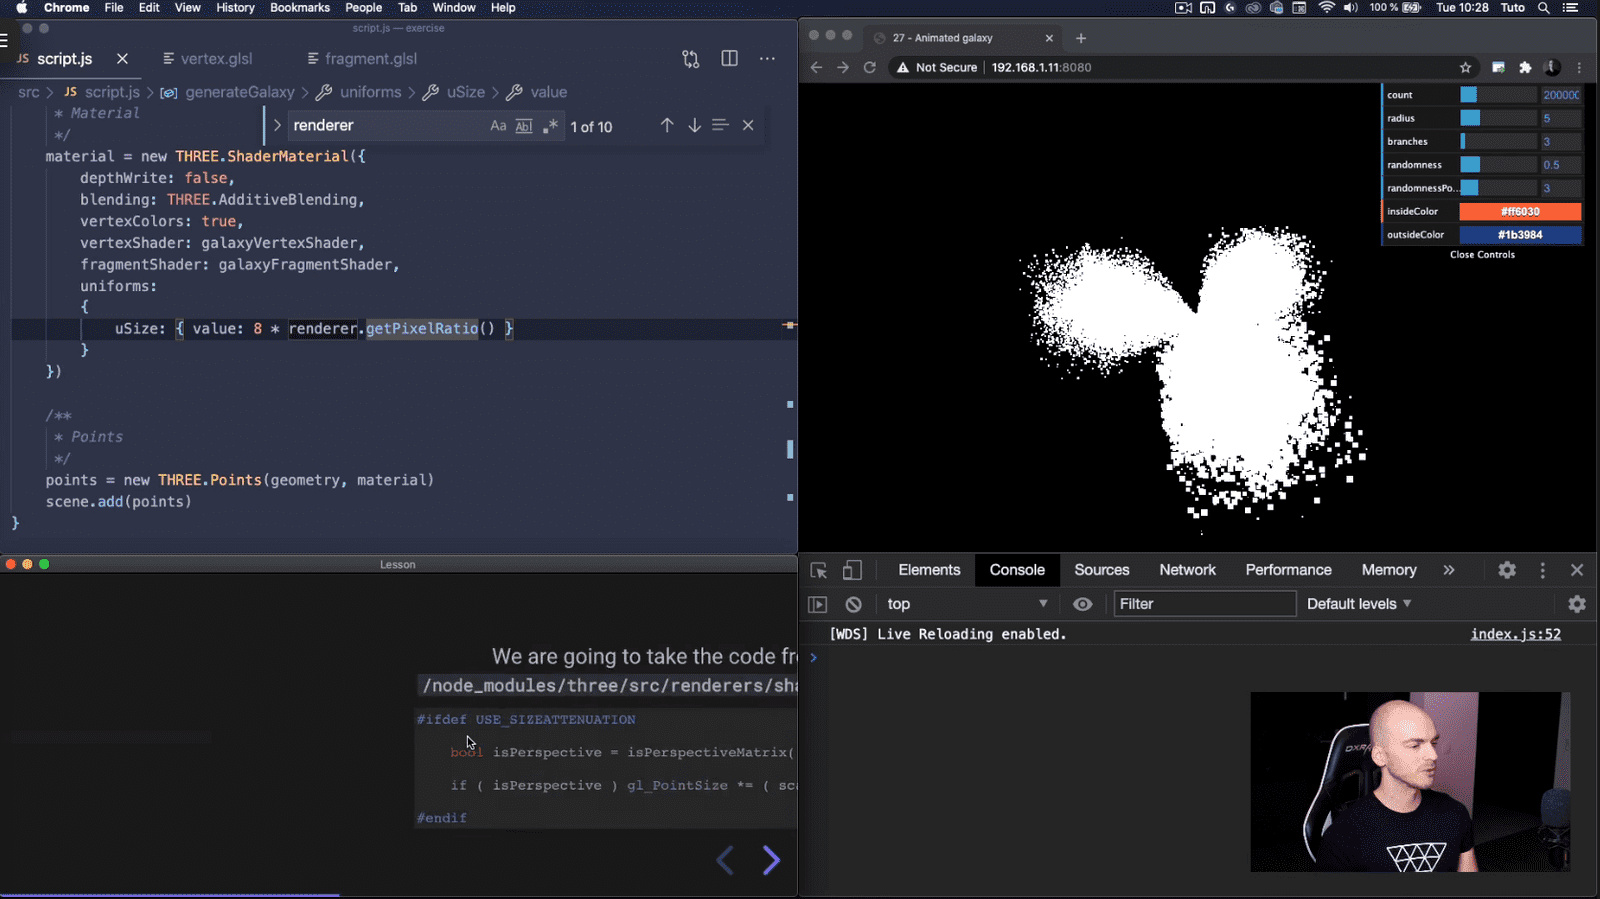Bookmark this page with the star icon
Viewport: 1600px width, 899px height.
click(x=1465, y=67)
